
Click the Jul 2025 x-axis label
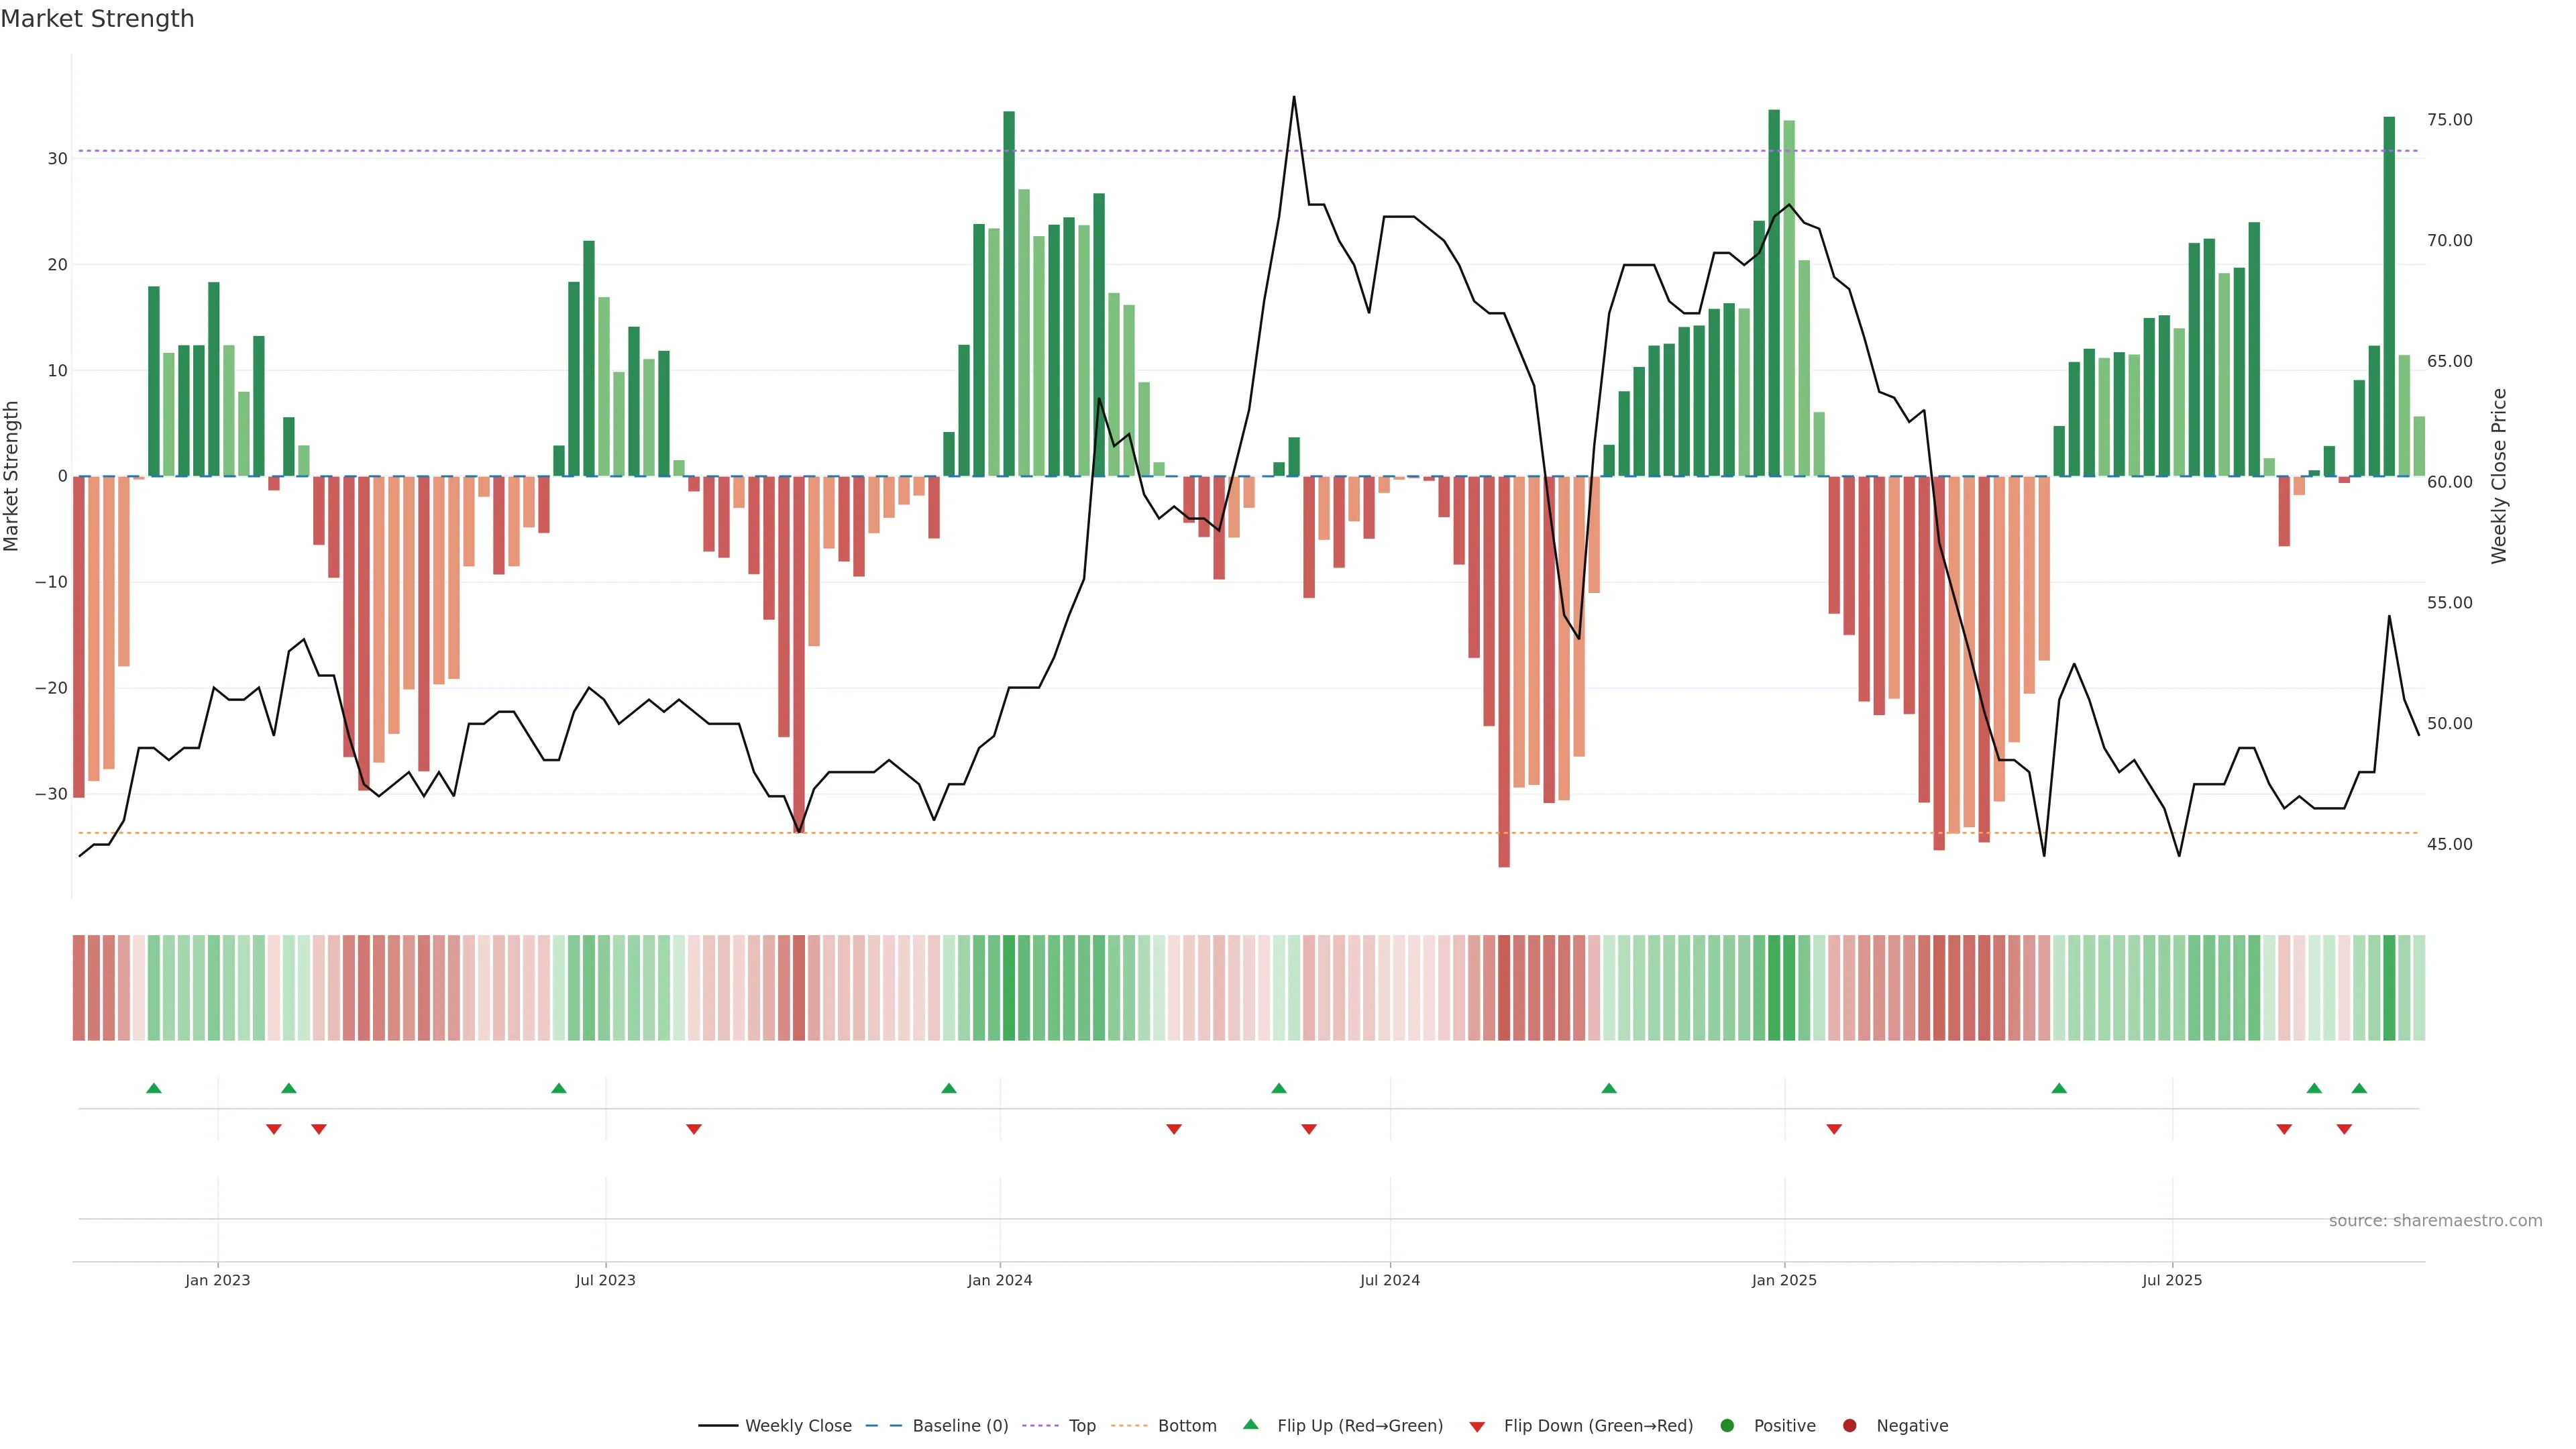tap(2171, 1280)
